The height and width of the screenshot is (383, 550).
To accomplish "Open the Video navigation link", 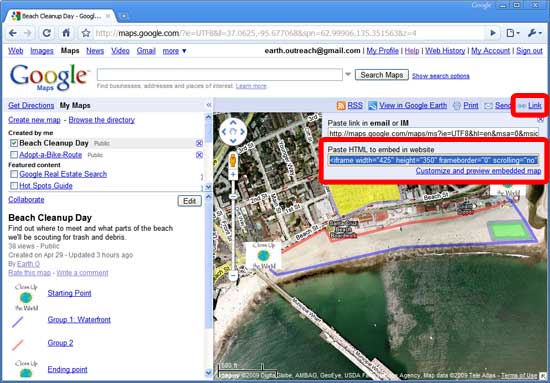I will point(120,51).
